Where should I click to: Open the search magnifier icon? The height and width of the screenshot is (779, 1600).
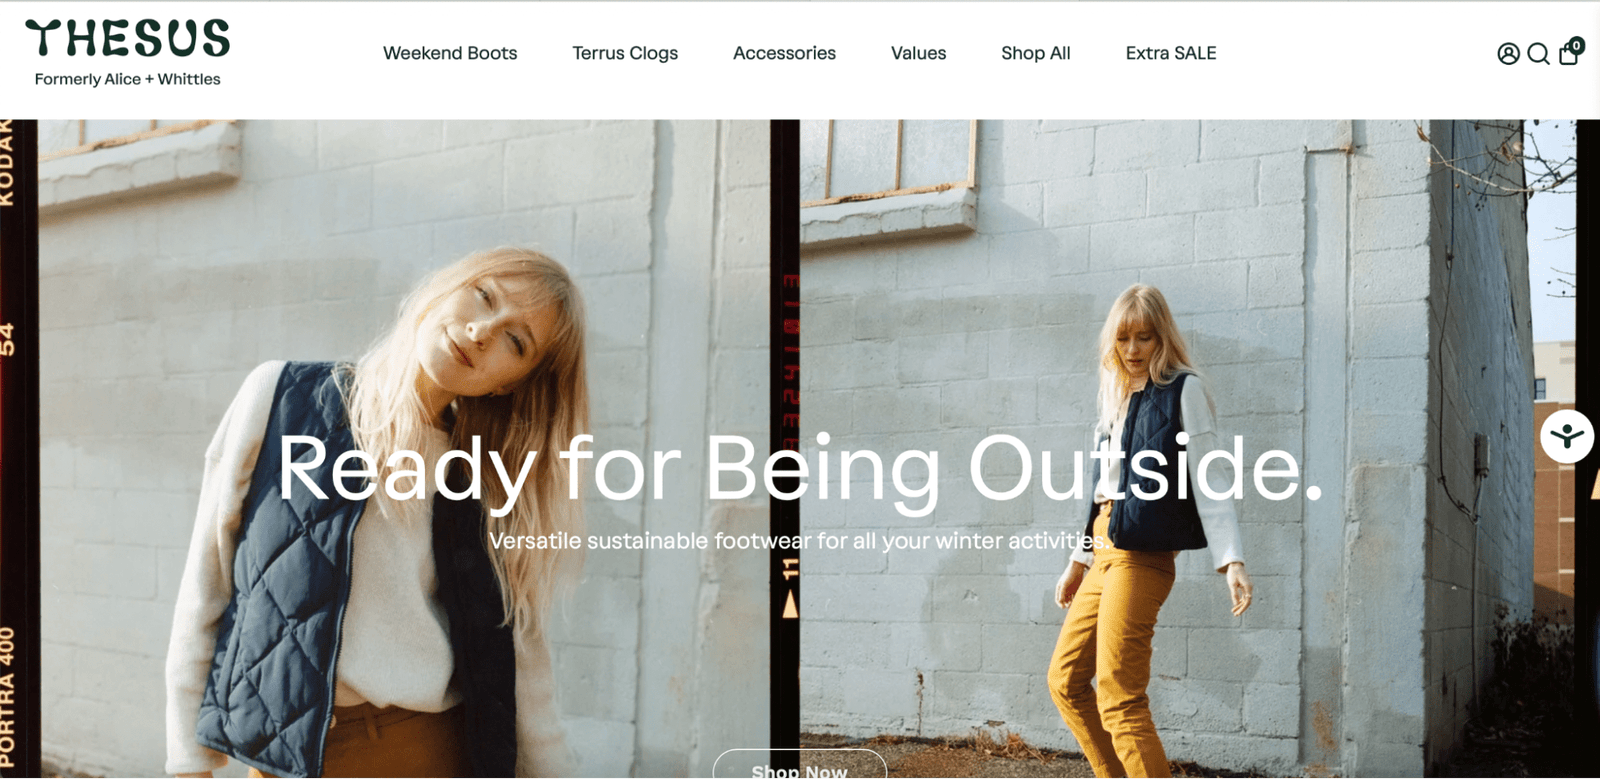pos(1538,54)
